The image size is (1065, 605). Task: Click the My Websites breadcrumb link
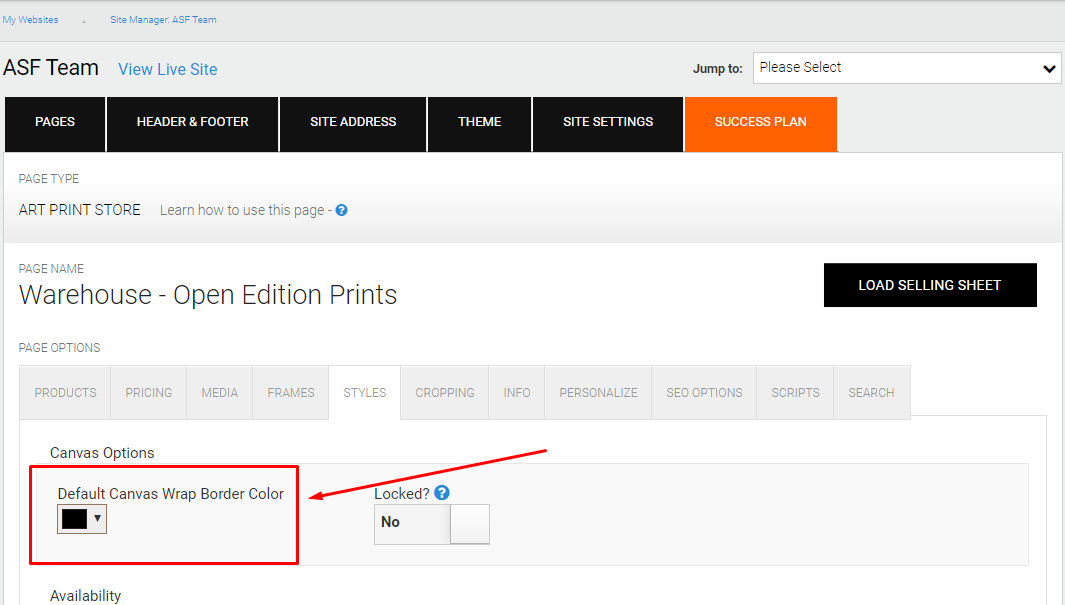pos(30,20)
